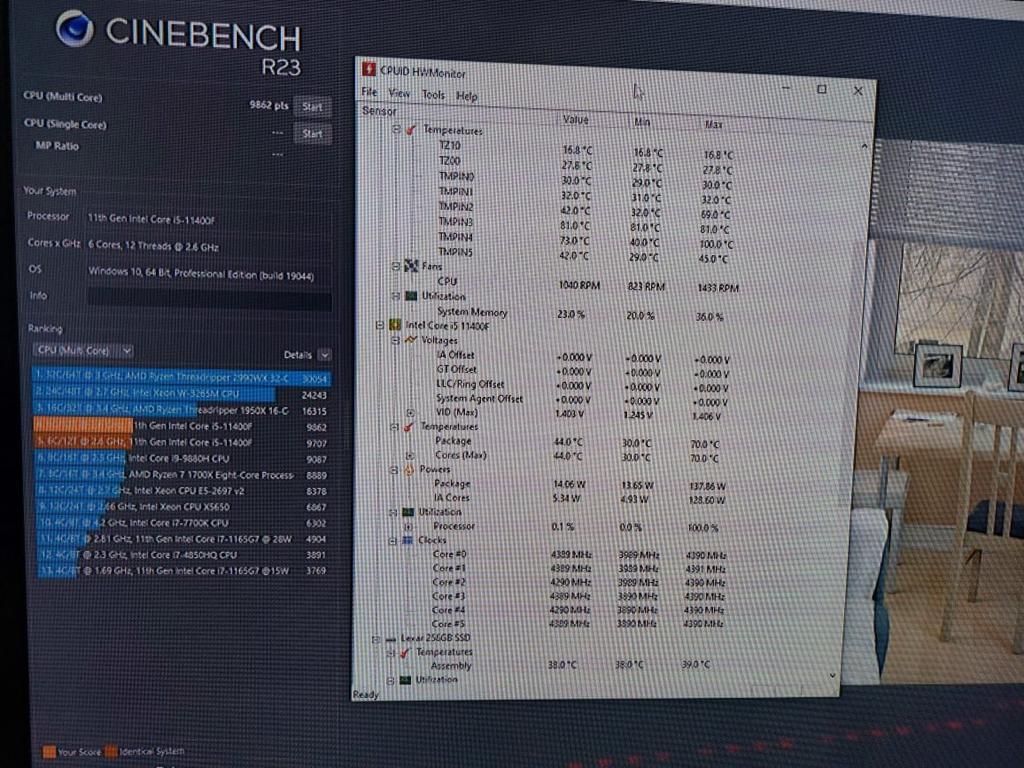This screenshot has width=1024, height=768.
Task: Select the TZ10 temperature row
Action: pos(585,149)
